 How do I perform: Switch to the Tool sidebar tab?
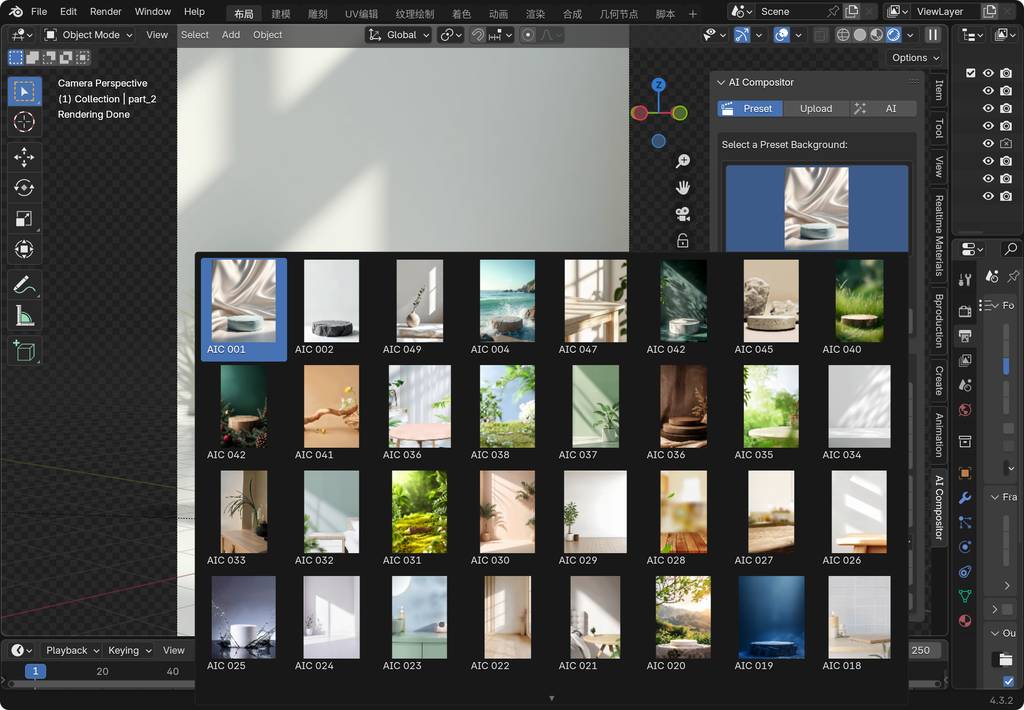click(x=938, y=128)
